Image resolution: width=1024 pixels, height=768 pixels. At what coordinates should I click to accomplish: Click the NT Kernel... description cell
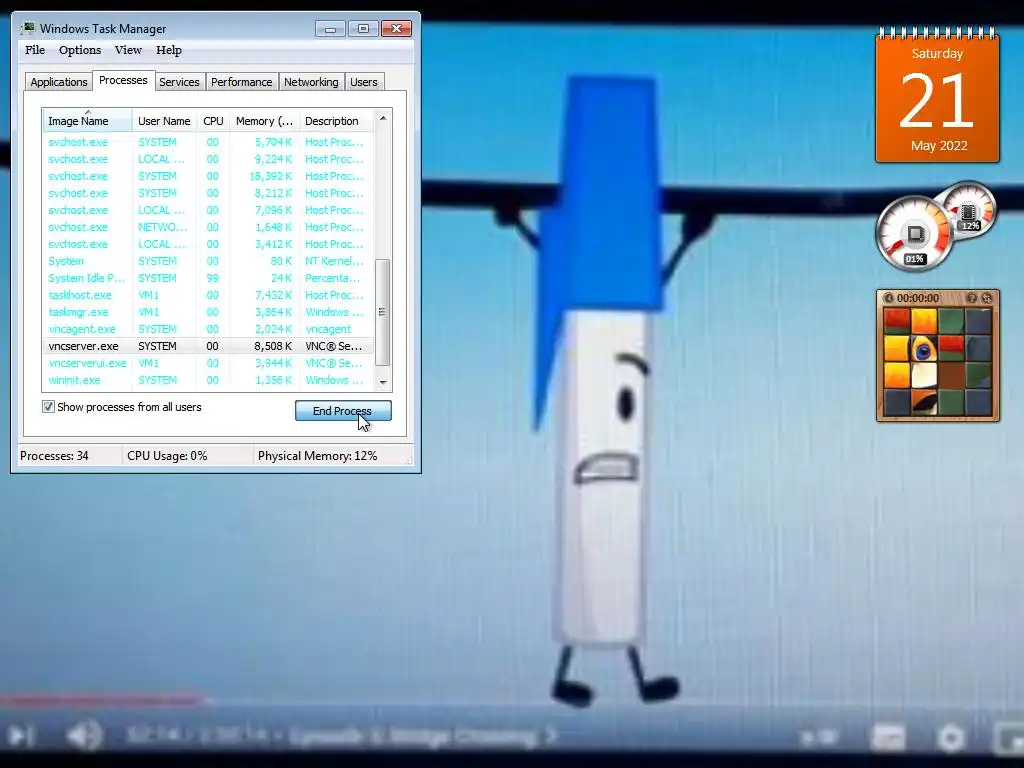[x=334, y=261]
